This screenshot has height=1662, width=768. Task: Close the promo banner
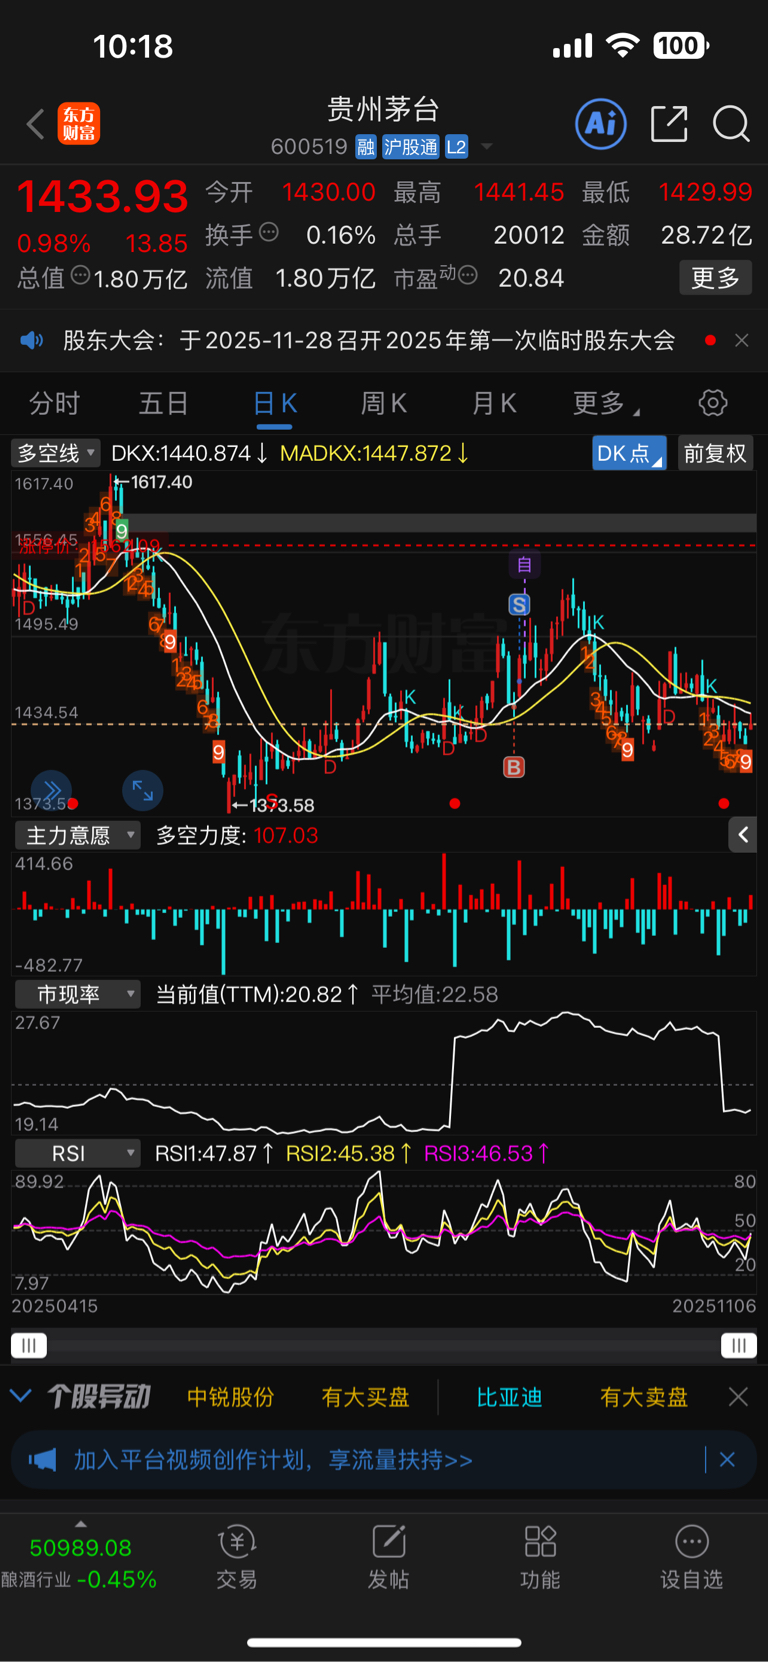point(727,1460)
